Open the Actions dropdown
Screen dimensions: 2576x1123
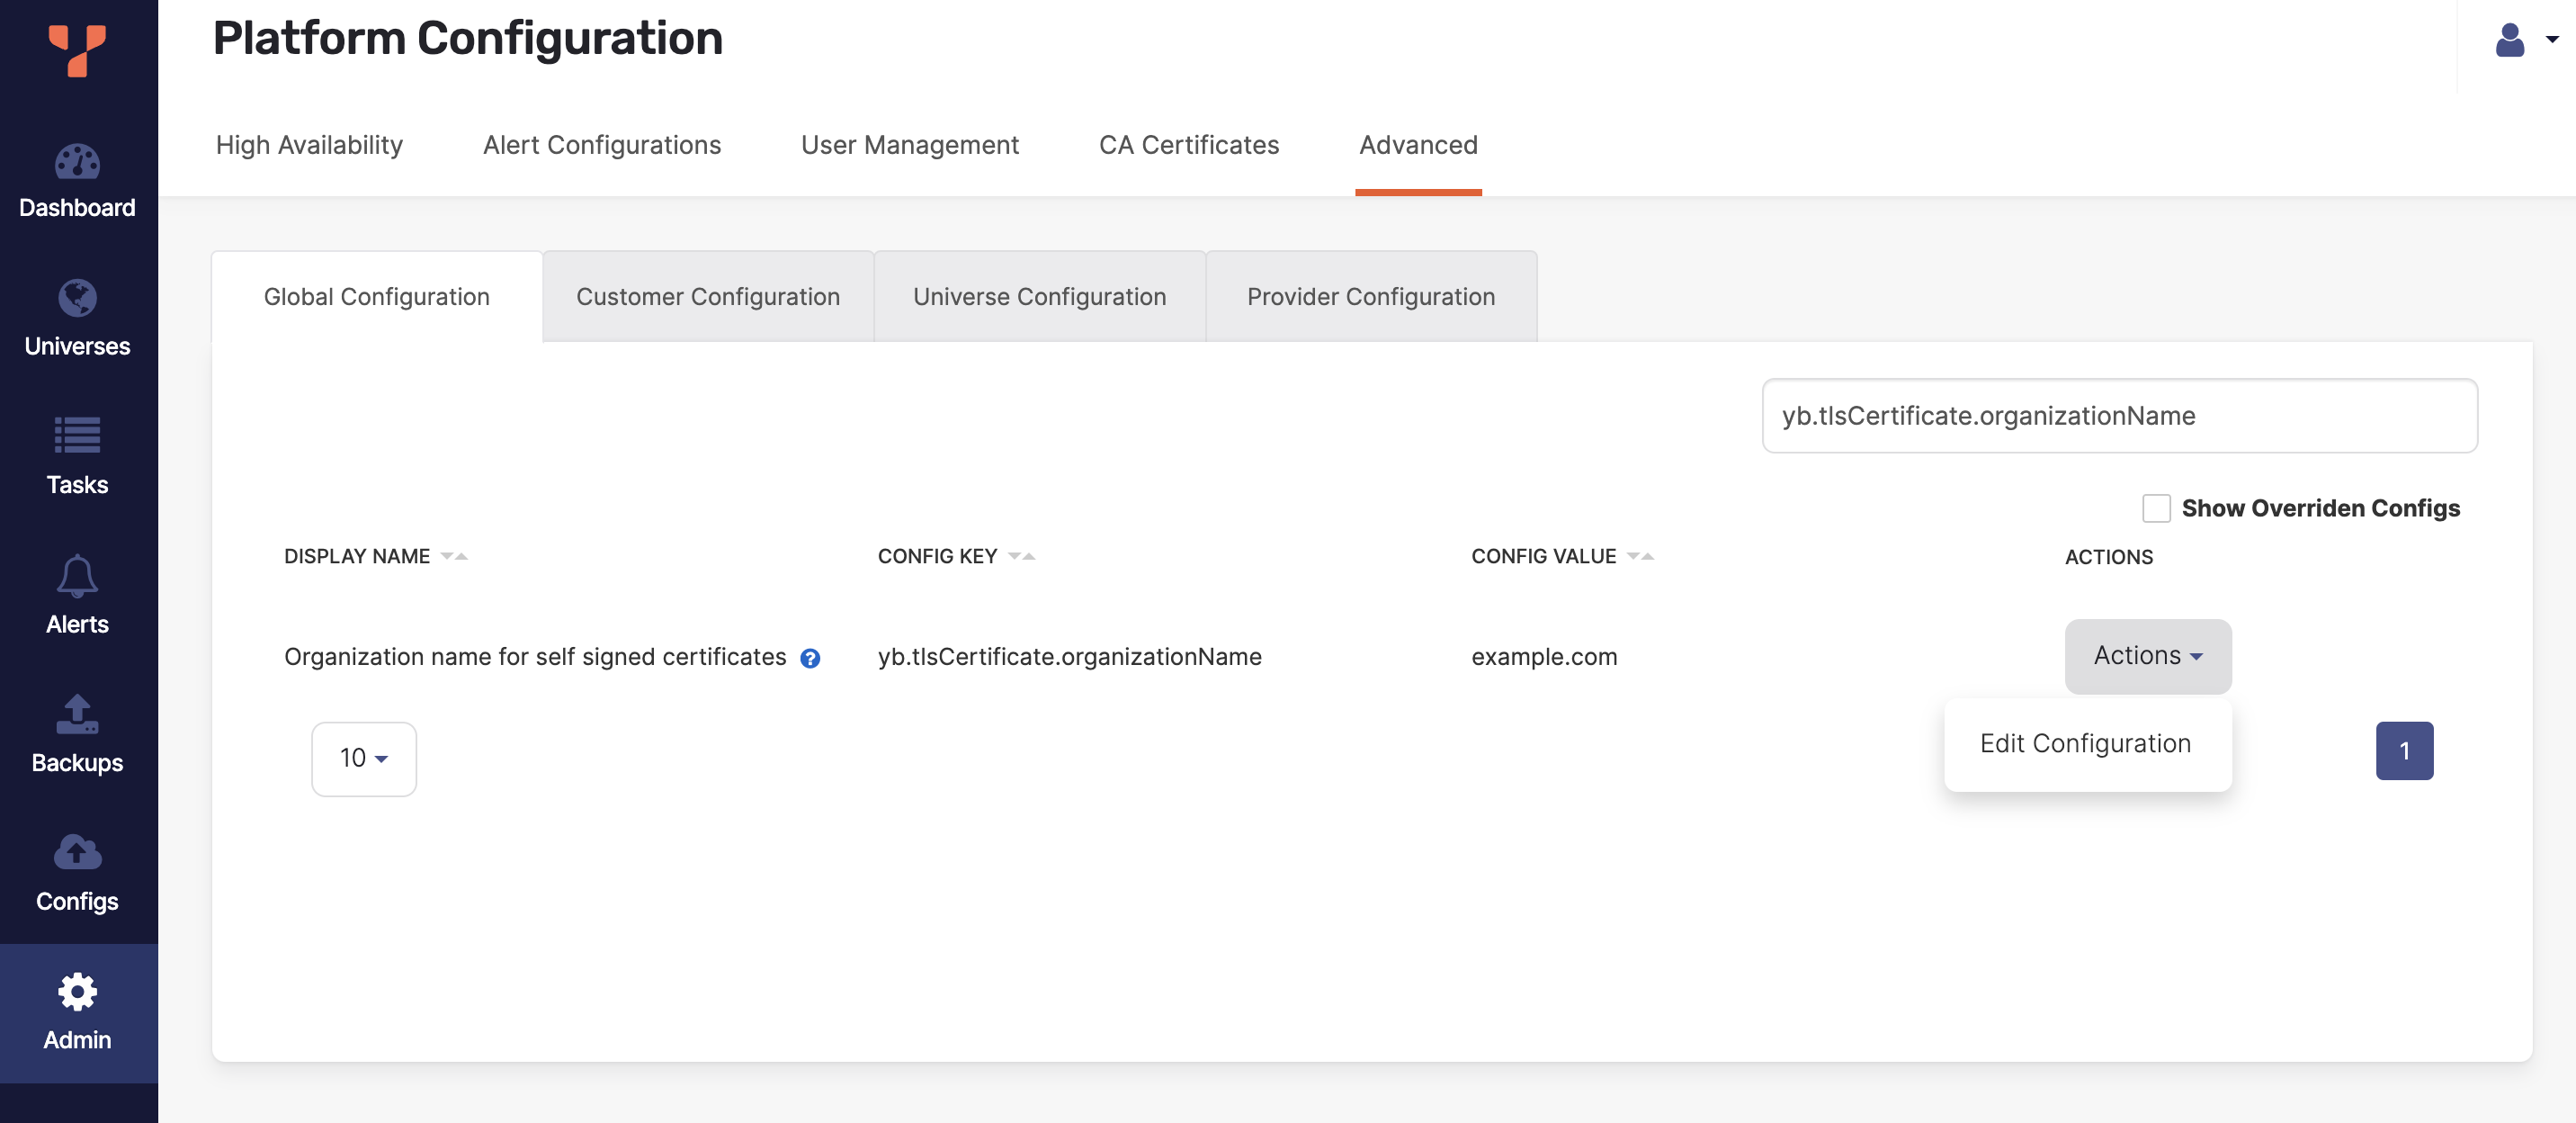[x=2147, y=656]
